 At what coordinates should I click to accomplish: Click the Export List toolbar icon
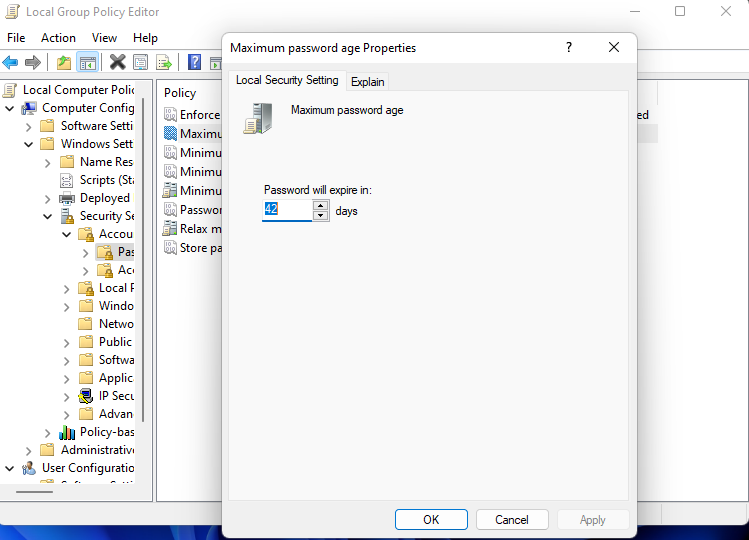click(x=164, y=62)
